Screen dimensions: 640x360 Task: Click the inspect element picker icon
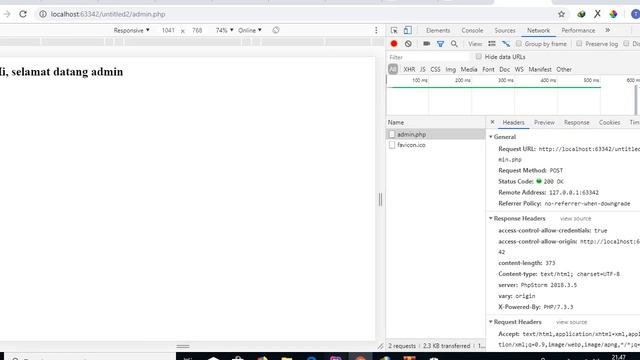click(x=394, y=30)
